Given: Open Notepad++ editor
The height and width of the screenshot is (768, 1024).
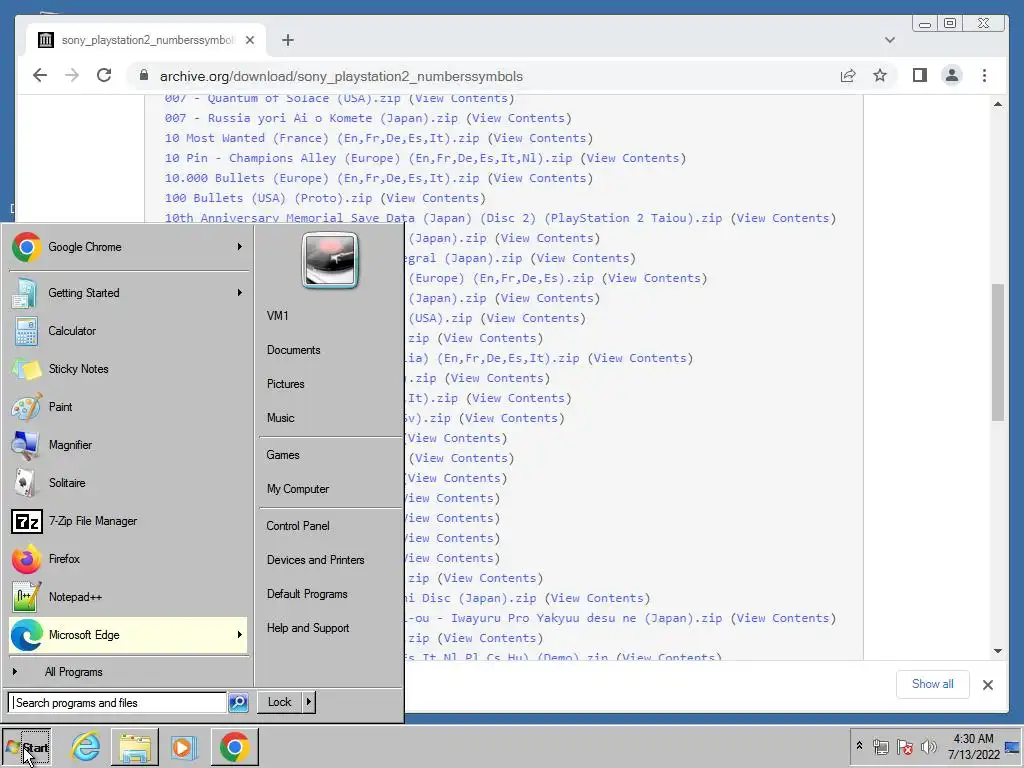Looking at the screenshot, I should click(x=128, y=597).
